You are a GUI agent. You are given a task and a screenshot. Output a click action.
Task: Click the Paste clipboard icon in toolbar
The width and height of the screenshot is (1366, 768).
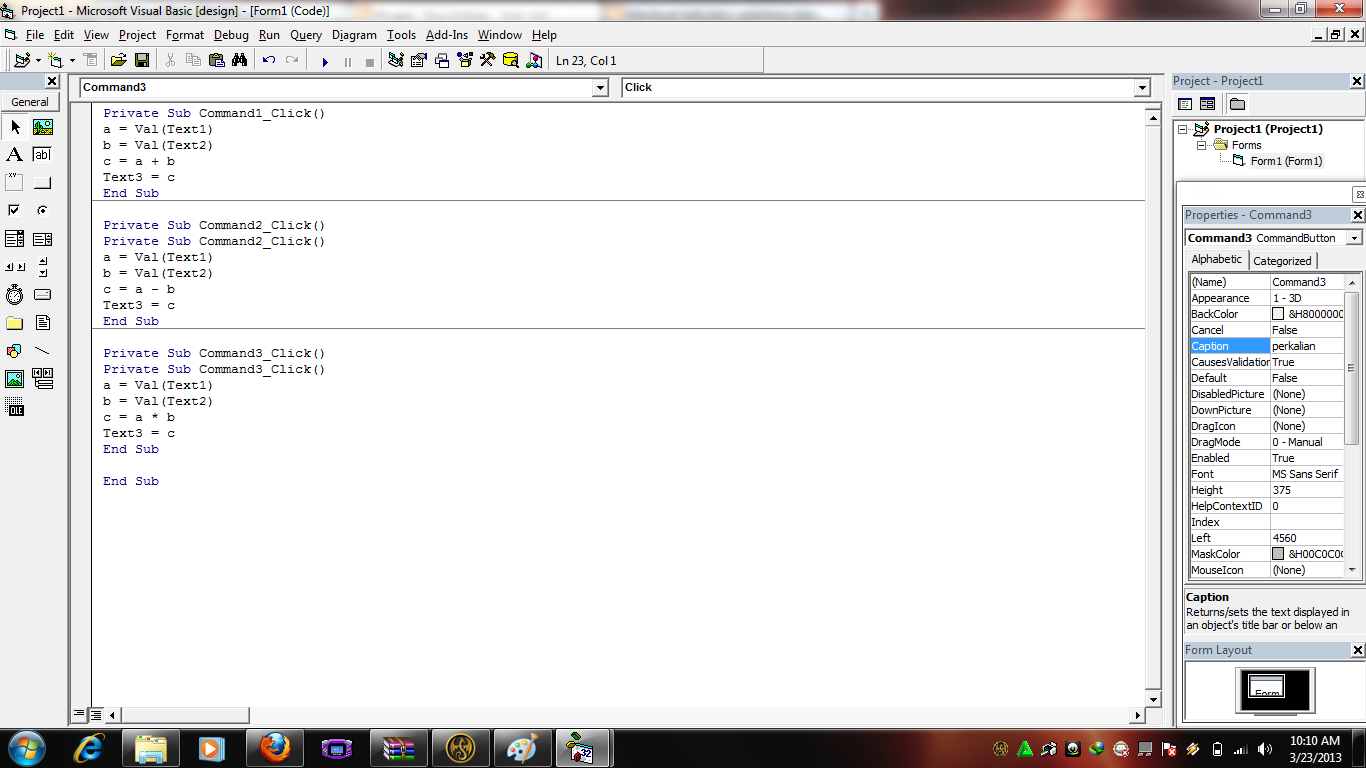217,60
